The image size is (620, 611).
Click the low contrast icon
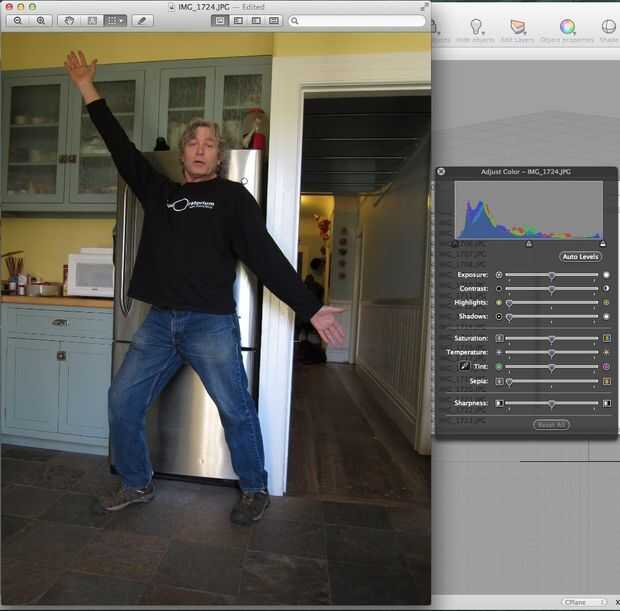[499, 289]
